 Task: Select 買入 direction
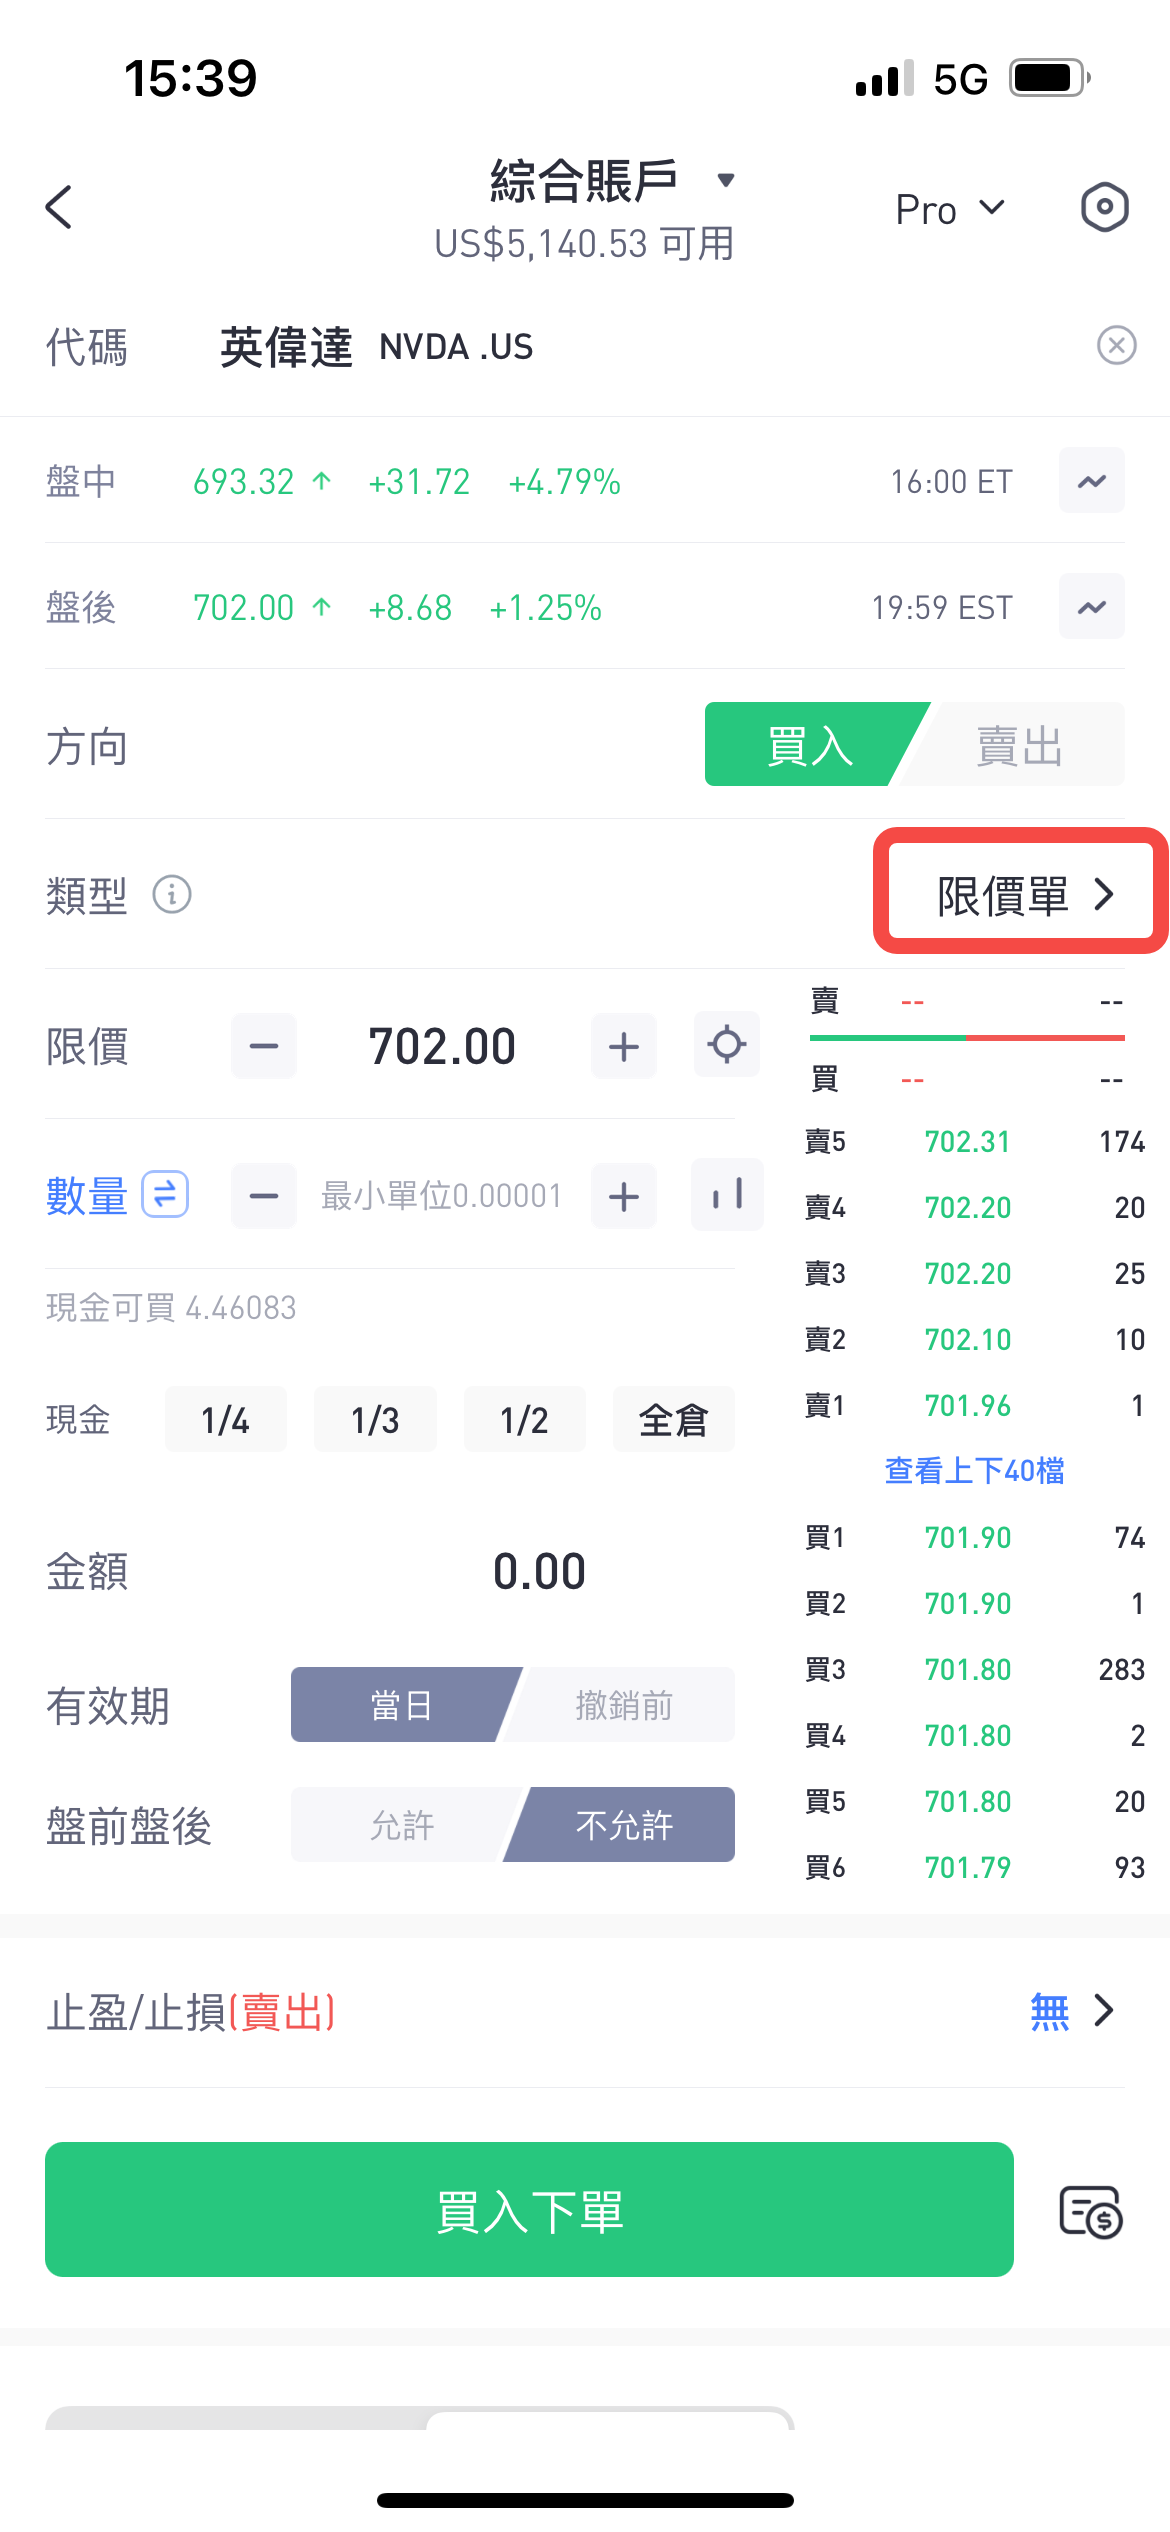coord(810,745)
